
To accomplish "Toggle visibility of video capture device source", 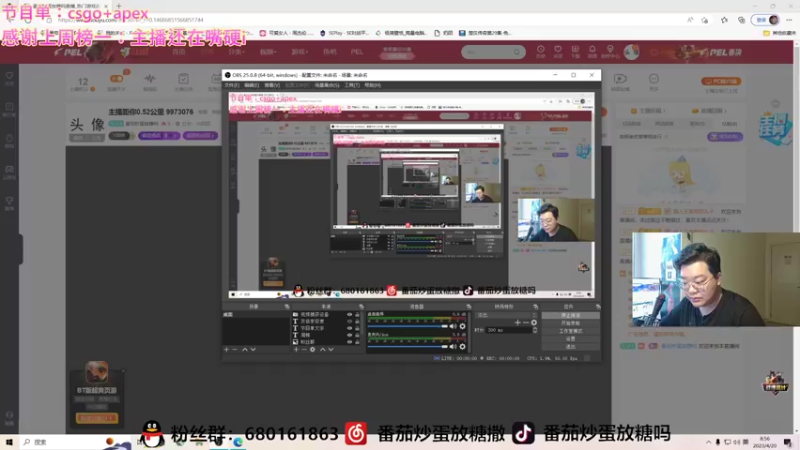I will click(349, 314).
